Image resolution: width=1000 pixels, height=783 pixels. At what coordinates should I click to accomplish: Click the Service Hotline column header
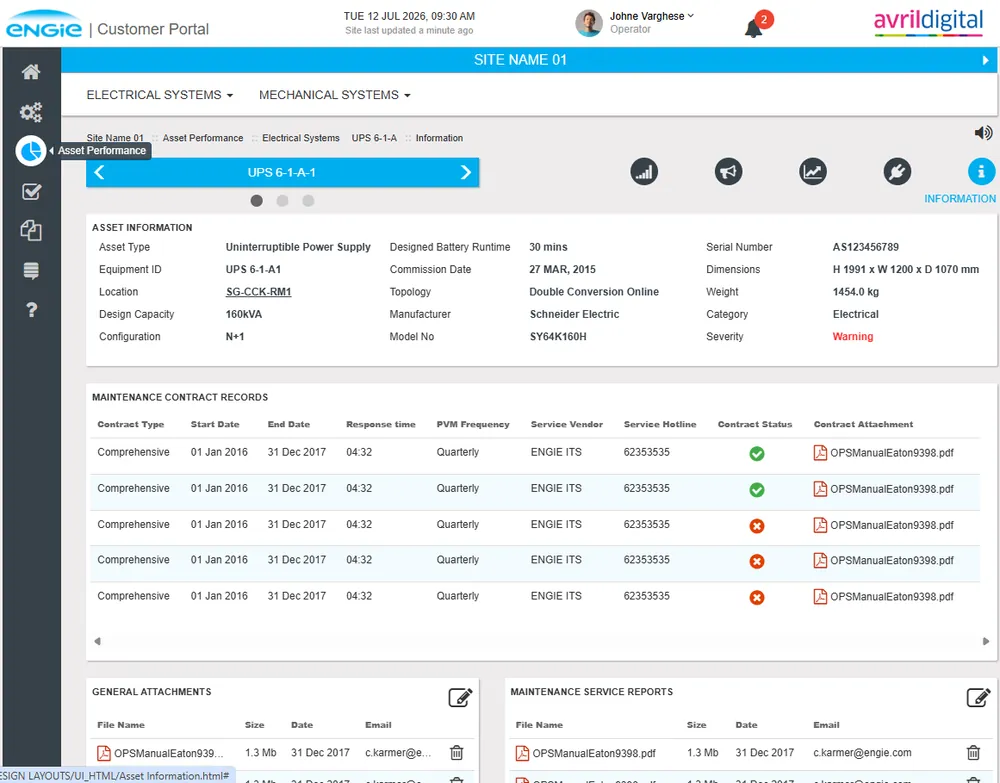pos(660,424)
